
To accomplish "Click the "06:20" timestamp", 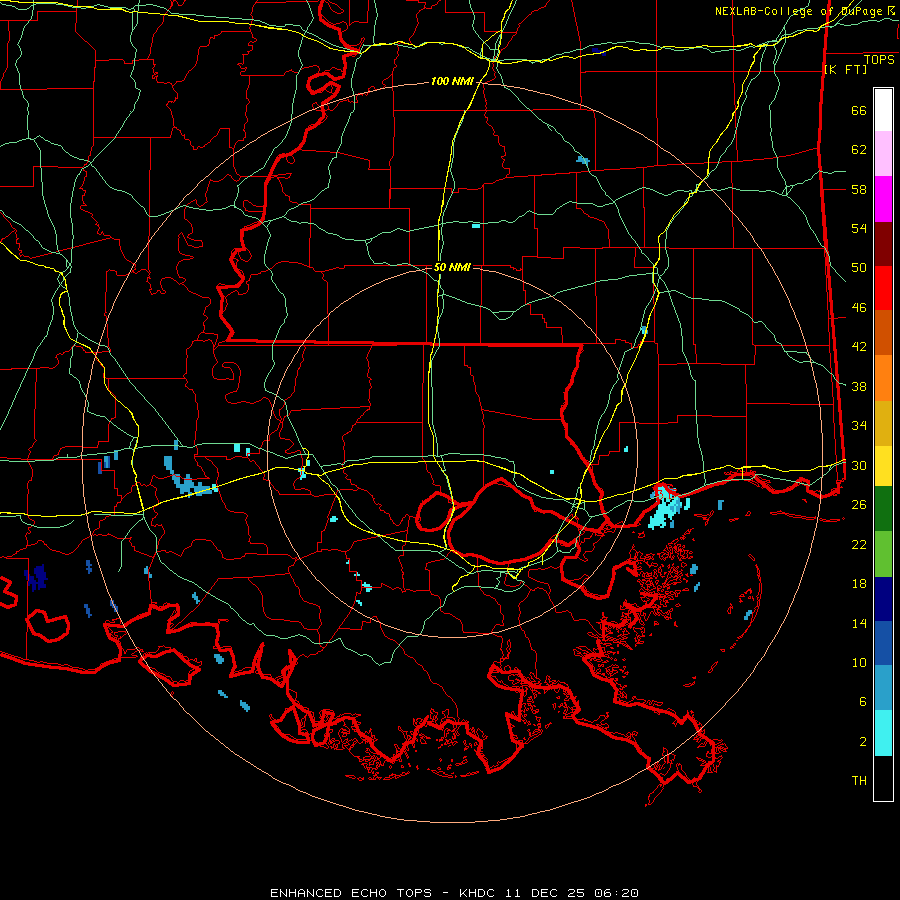I will tap(617, 893).
